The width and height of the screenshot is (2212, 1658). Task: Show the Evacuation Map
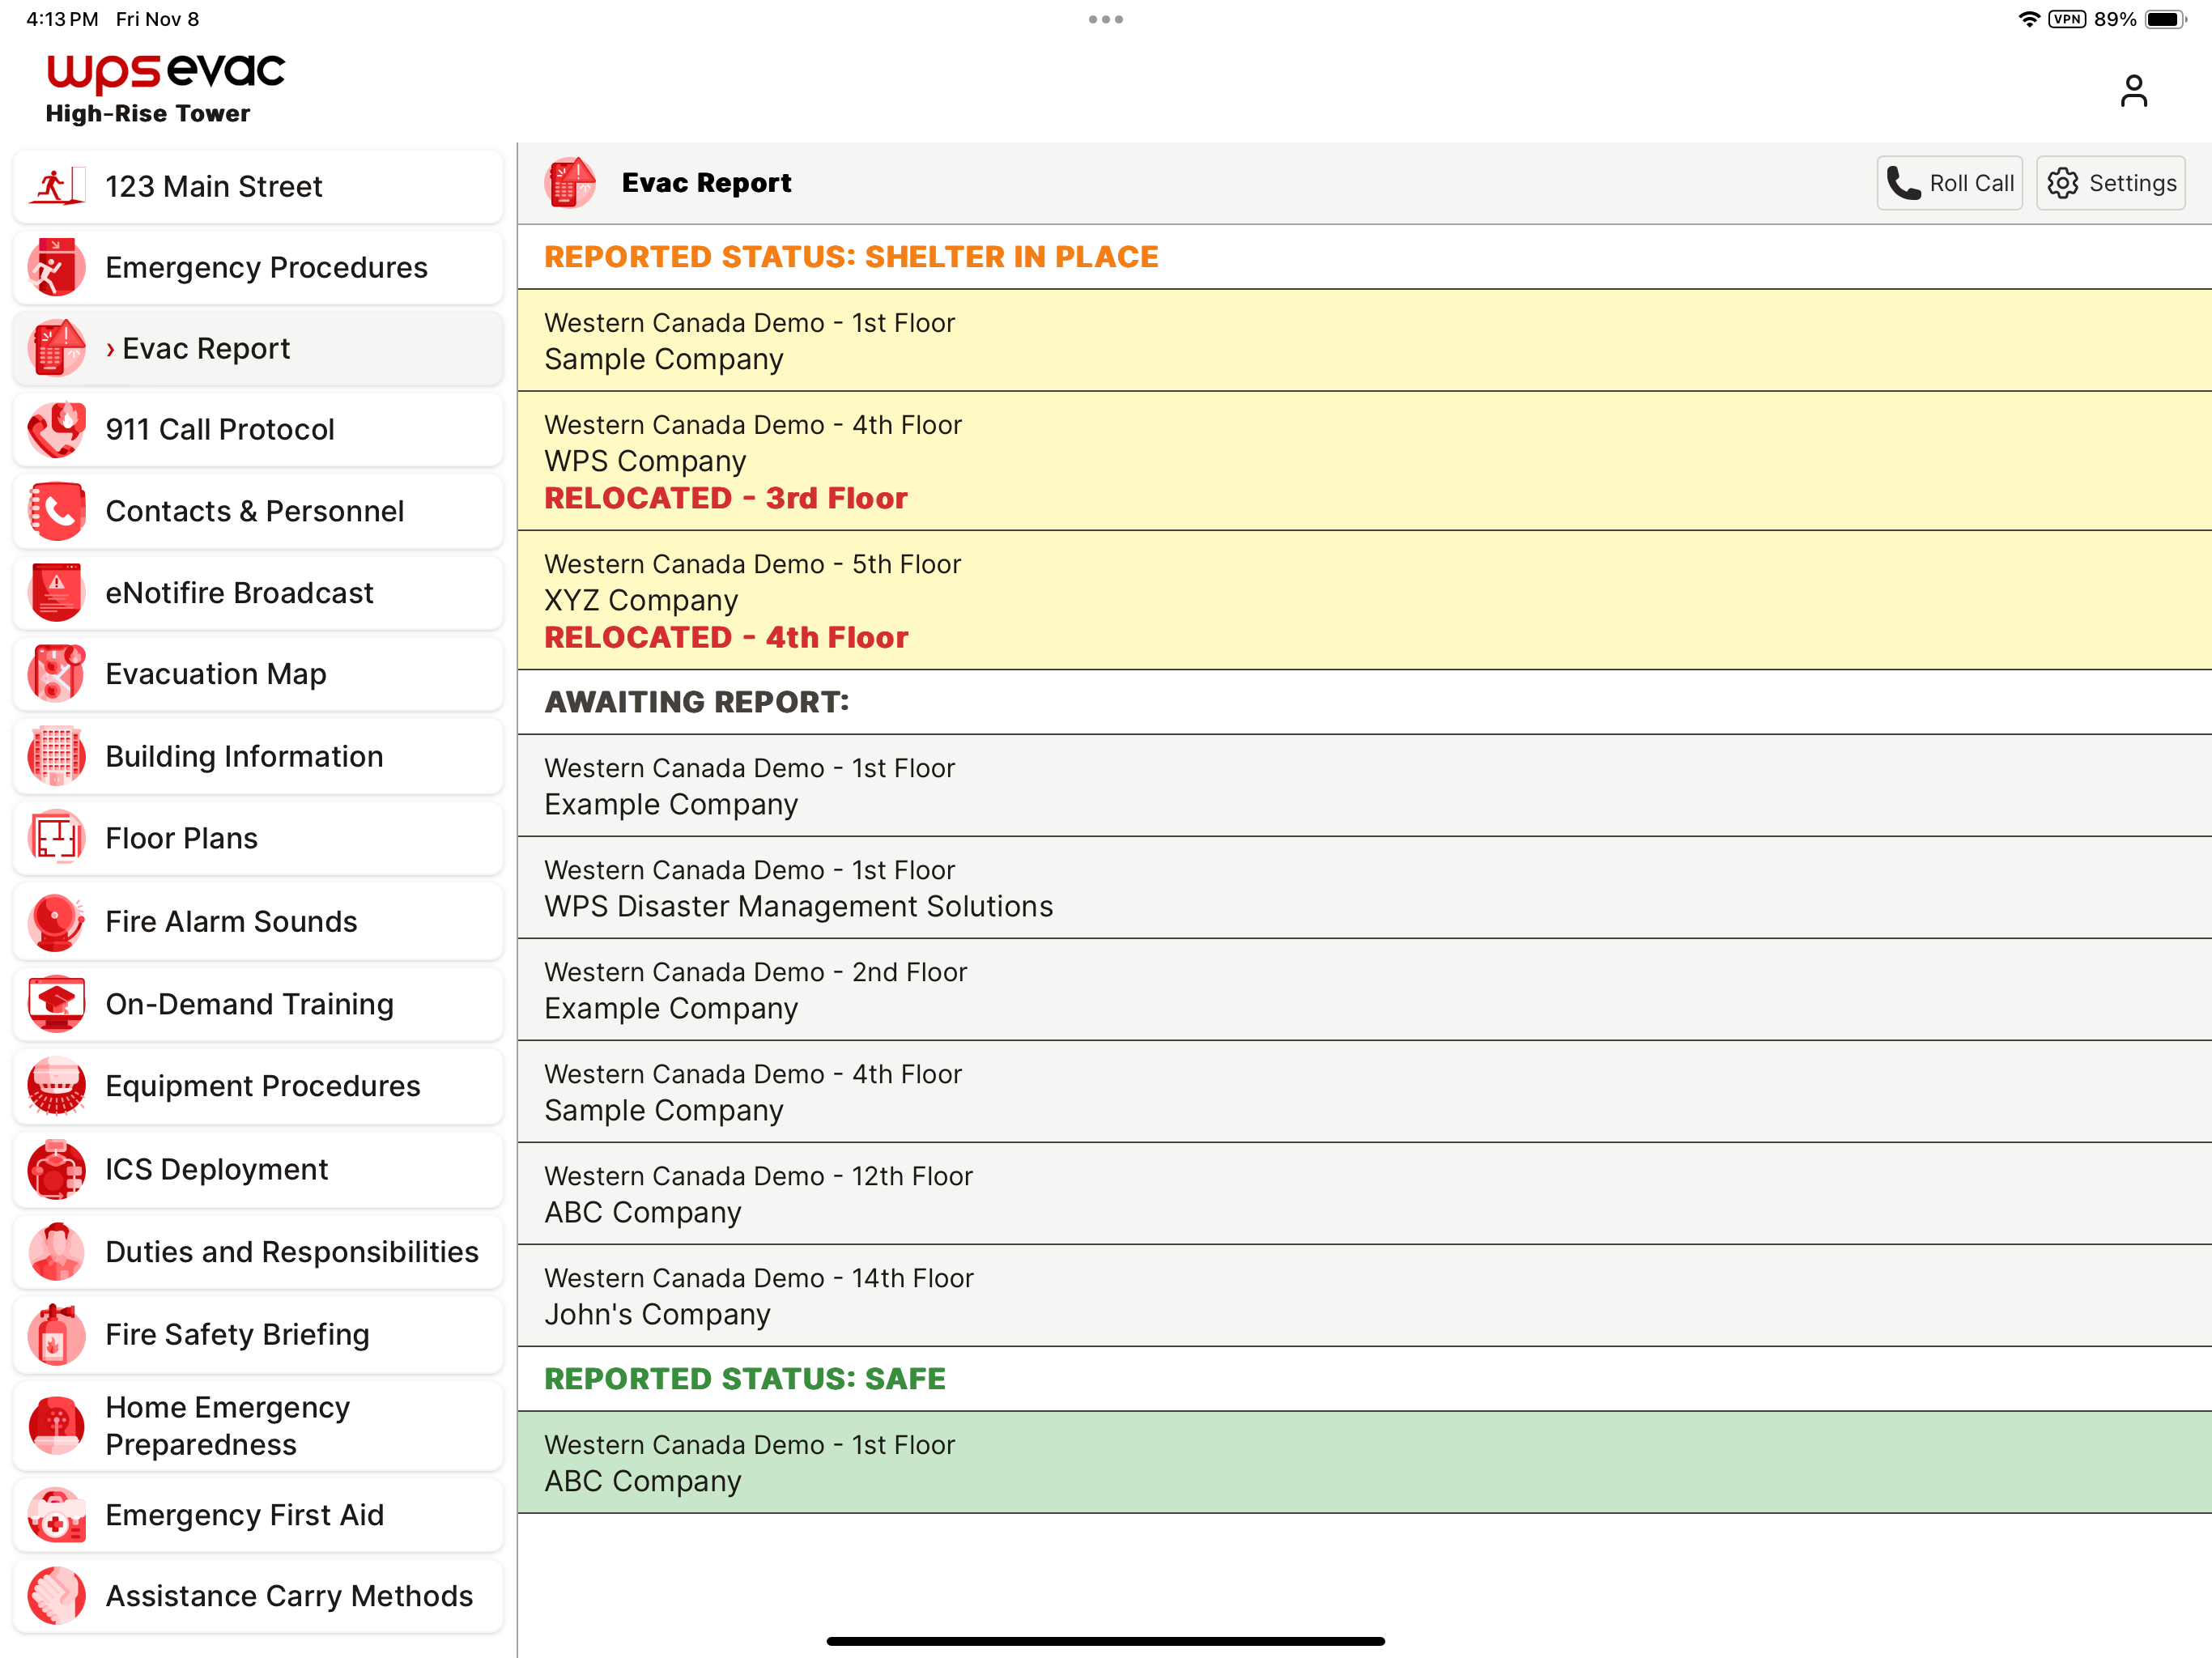[258, 674]
